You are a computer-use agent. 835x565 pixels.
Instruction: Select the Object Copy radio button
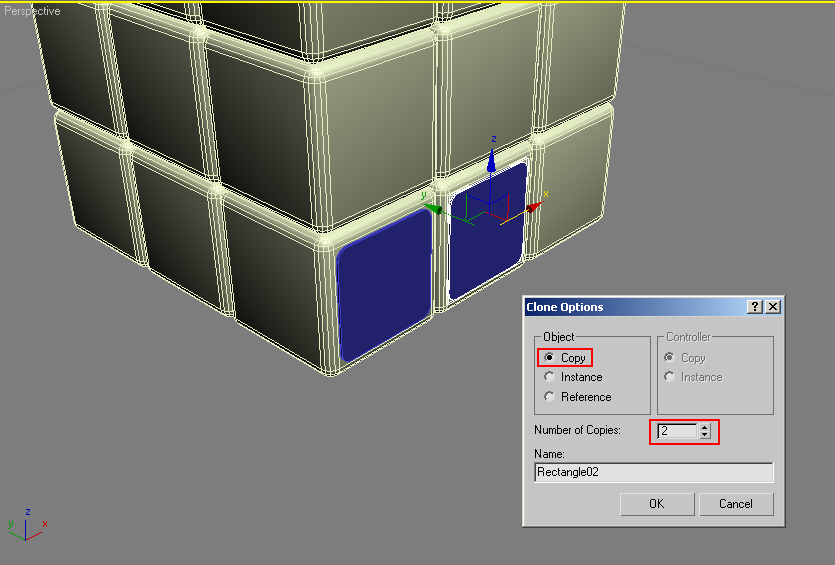(550, 357)
